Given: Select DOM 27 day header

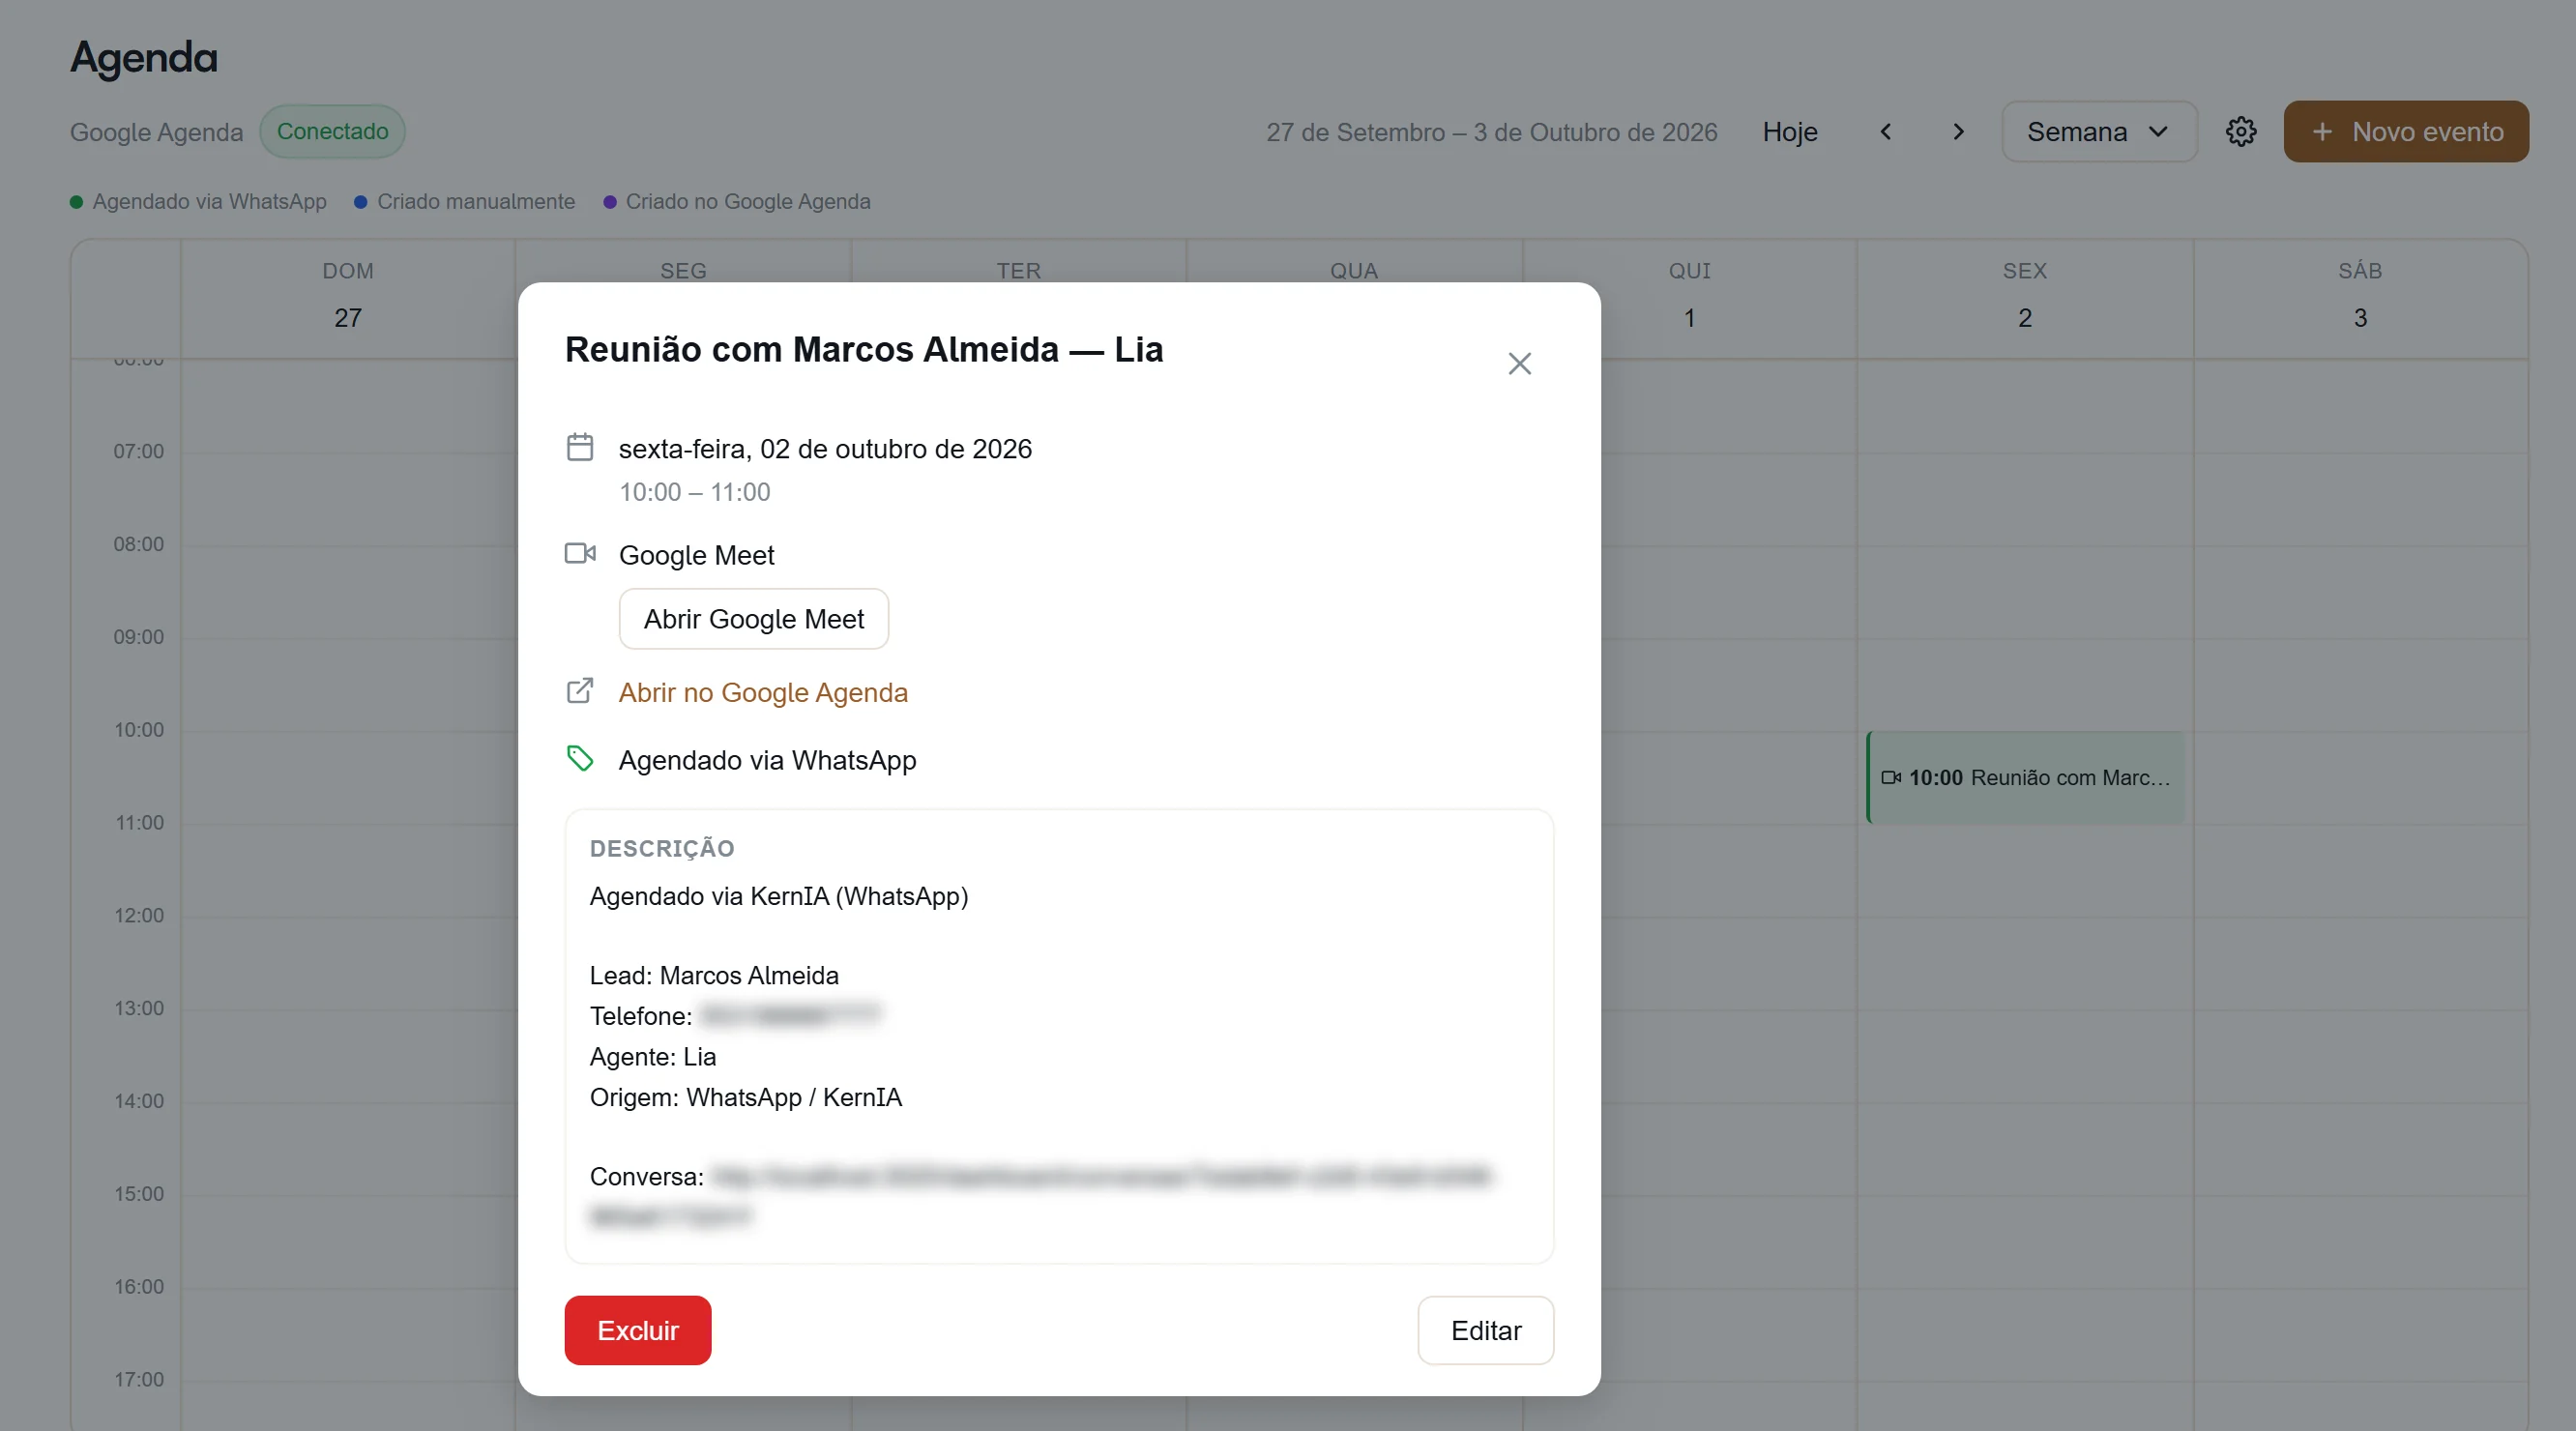Looking at the screenshot, I should tap(347, 296).
